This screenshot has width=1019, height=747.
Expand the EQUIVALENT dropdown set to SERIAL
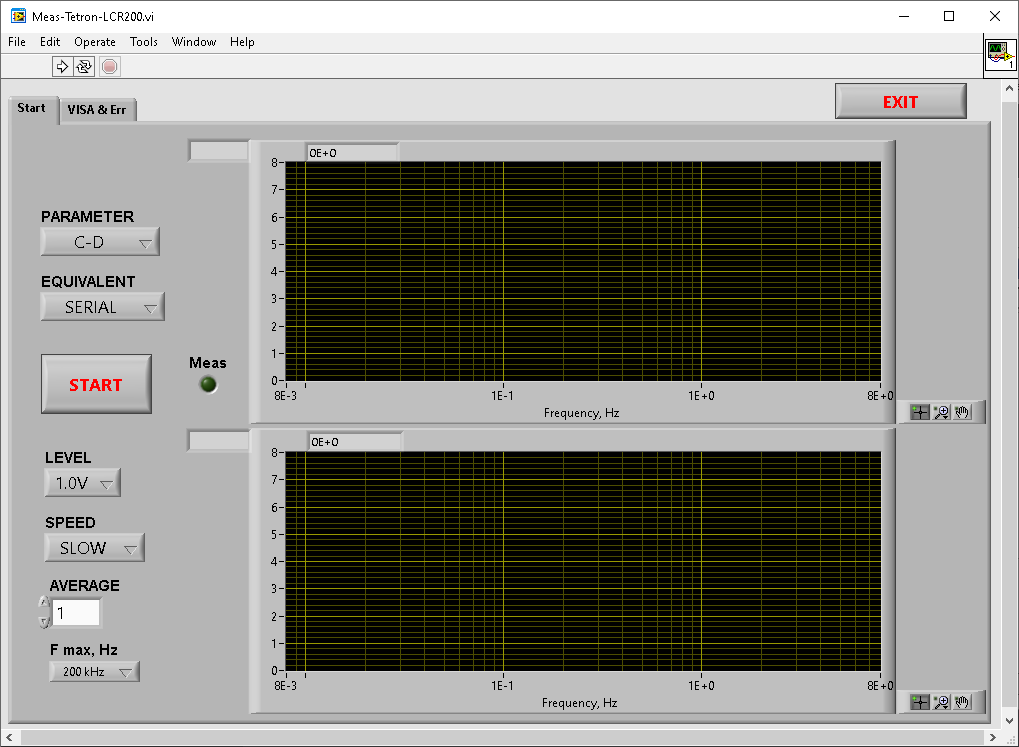click(102, 307)
